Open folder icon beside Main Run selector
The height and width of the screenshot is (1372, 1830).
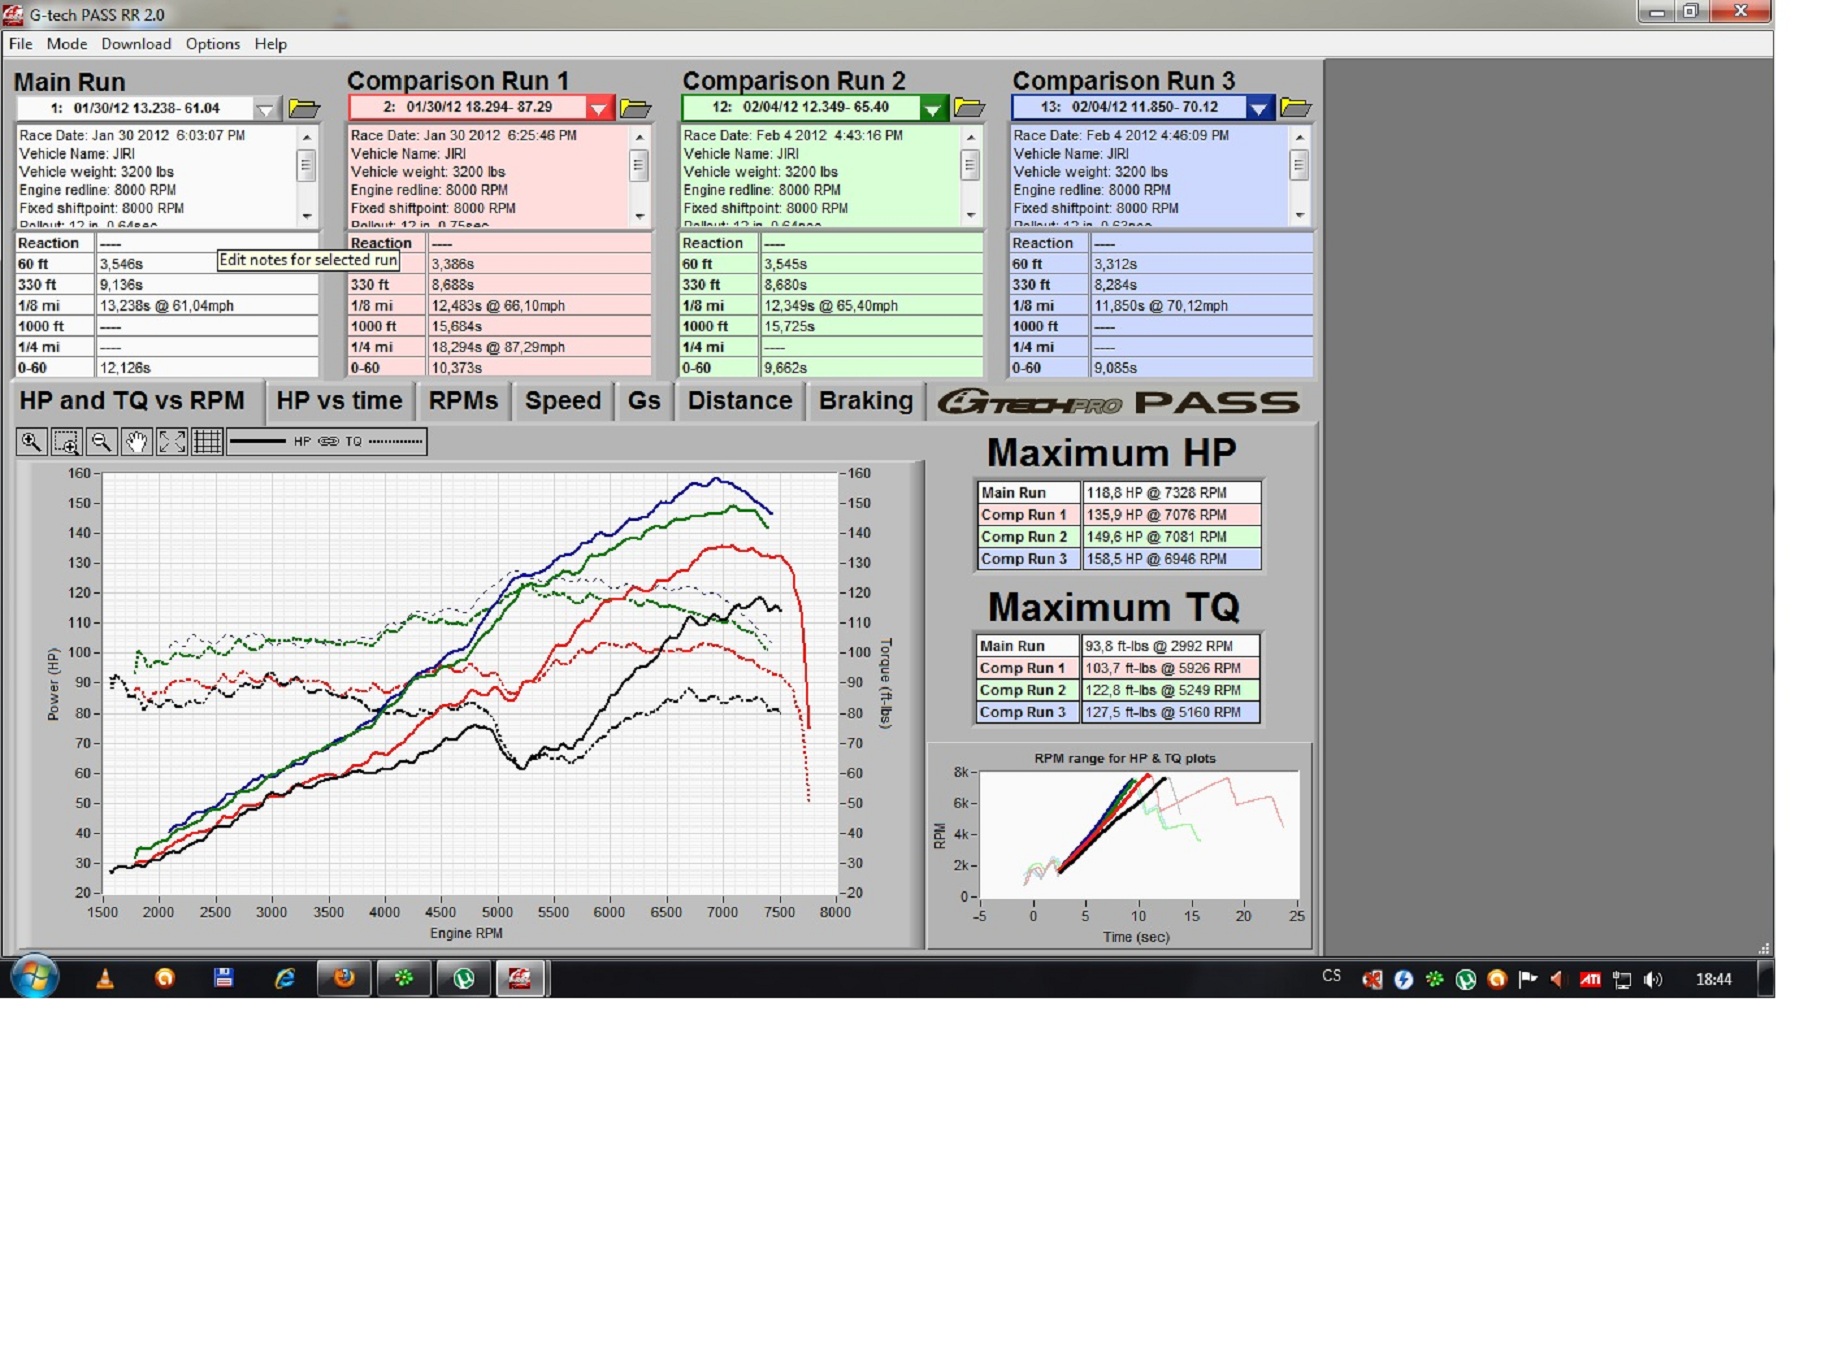pos(304,108)
